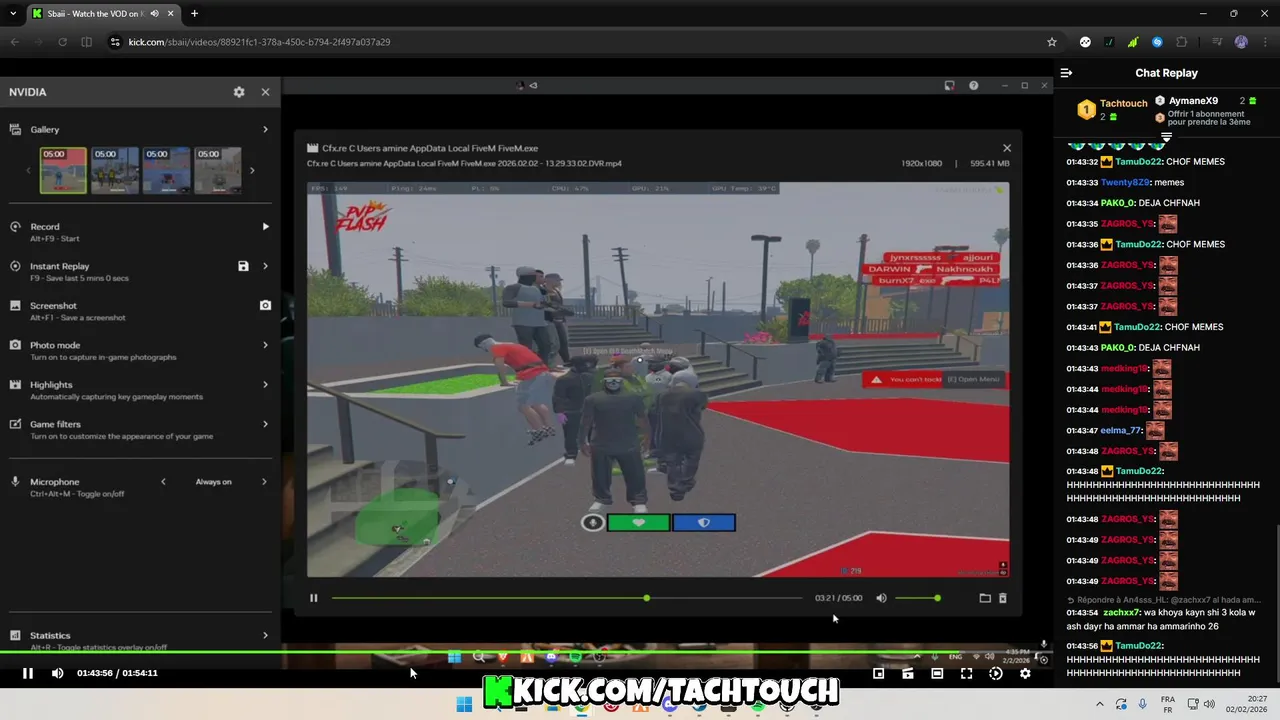Expand the Photo mode row

(x=140, y=350)
